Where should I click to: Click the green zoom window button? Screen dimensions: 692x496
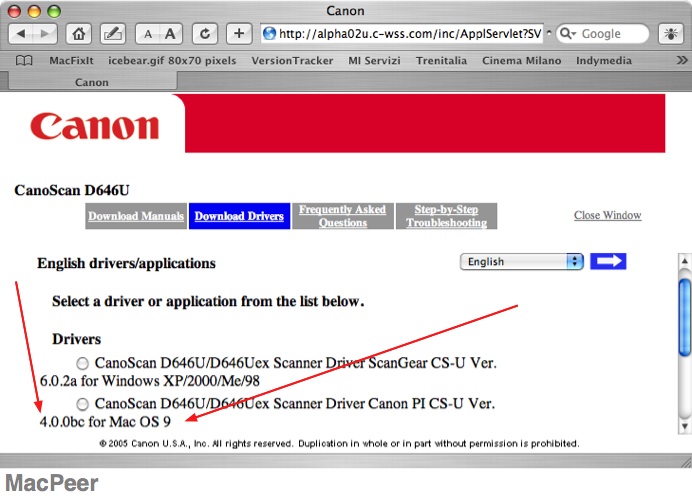(x=54, y=11)
